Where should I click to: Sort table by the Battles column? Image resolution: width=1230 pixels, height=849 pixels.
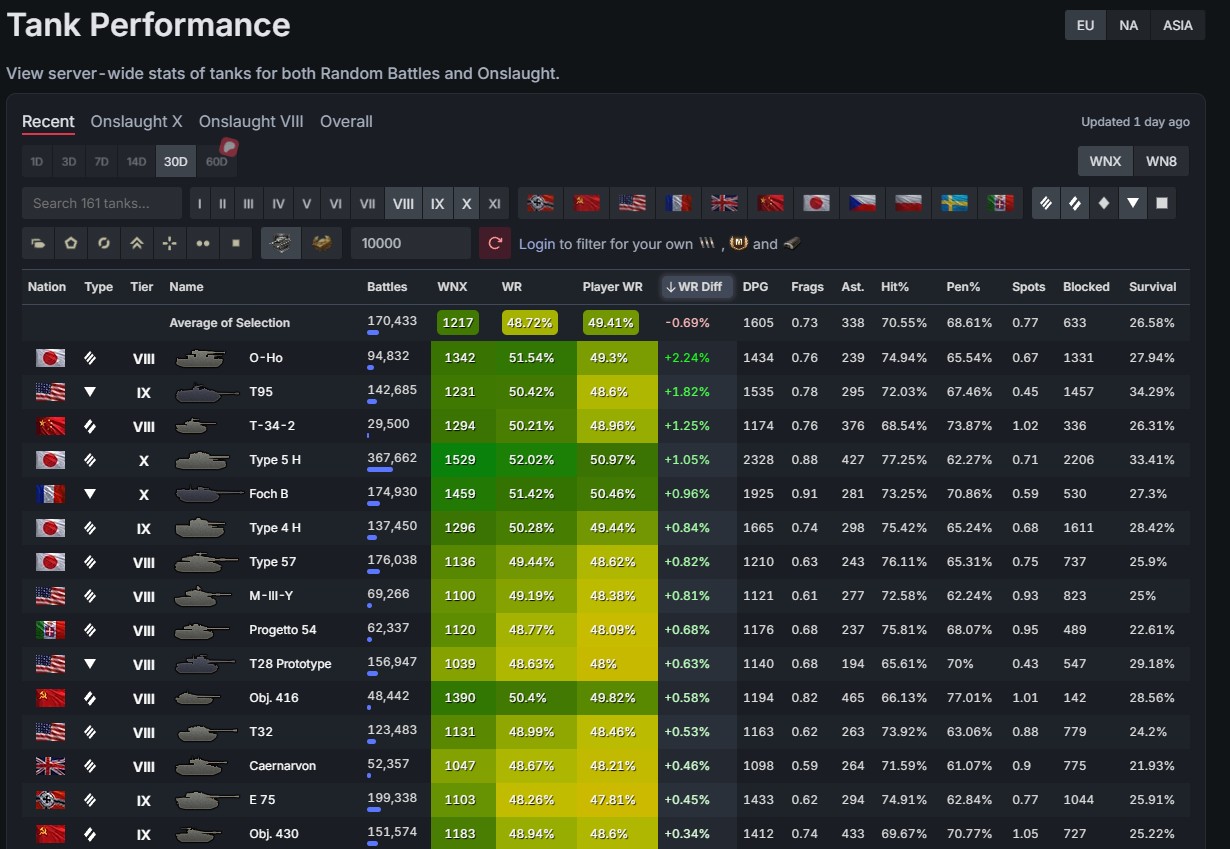(387, 287)
